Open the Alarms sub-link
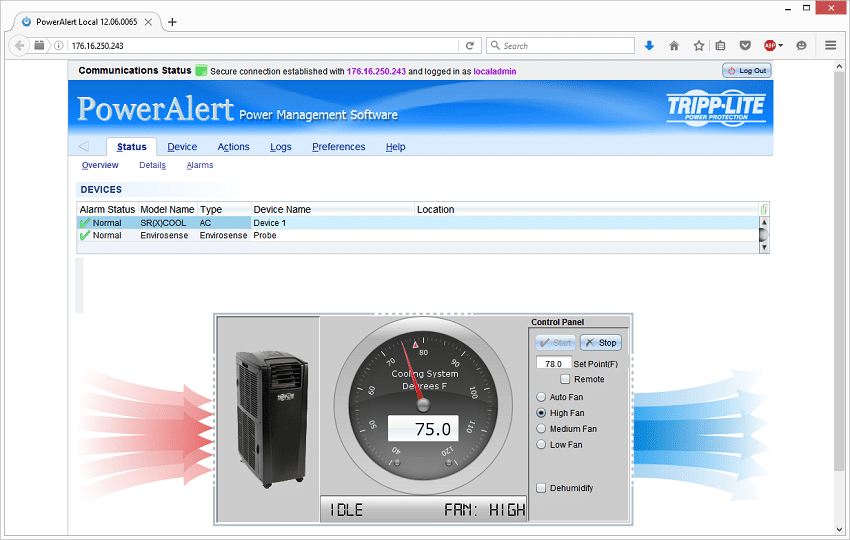The width and height of the screenshot is (850, 540). point(200,165)
